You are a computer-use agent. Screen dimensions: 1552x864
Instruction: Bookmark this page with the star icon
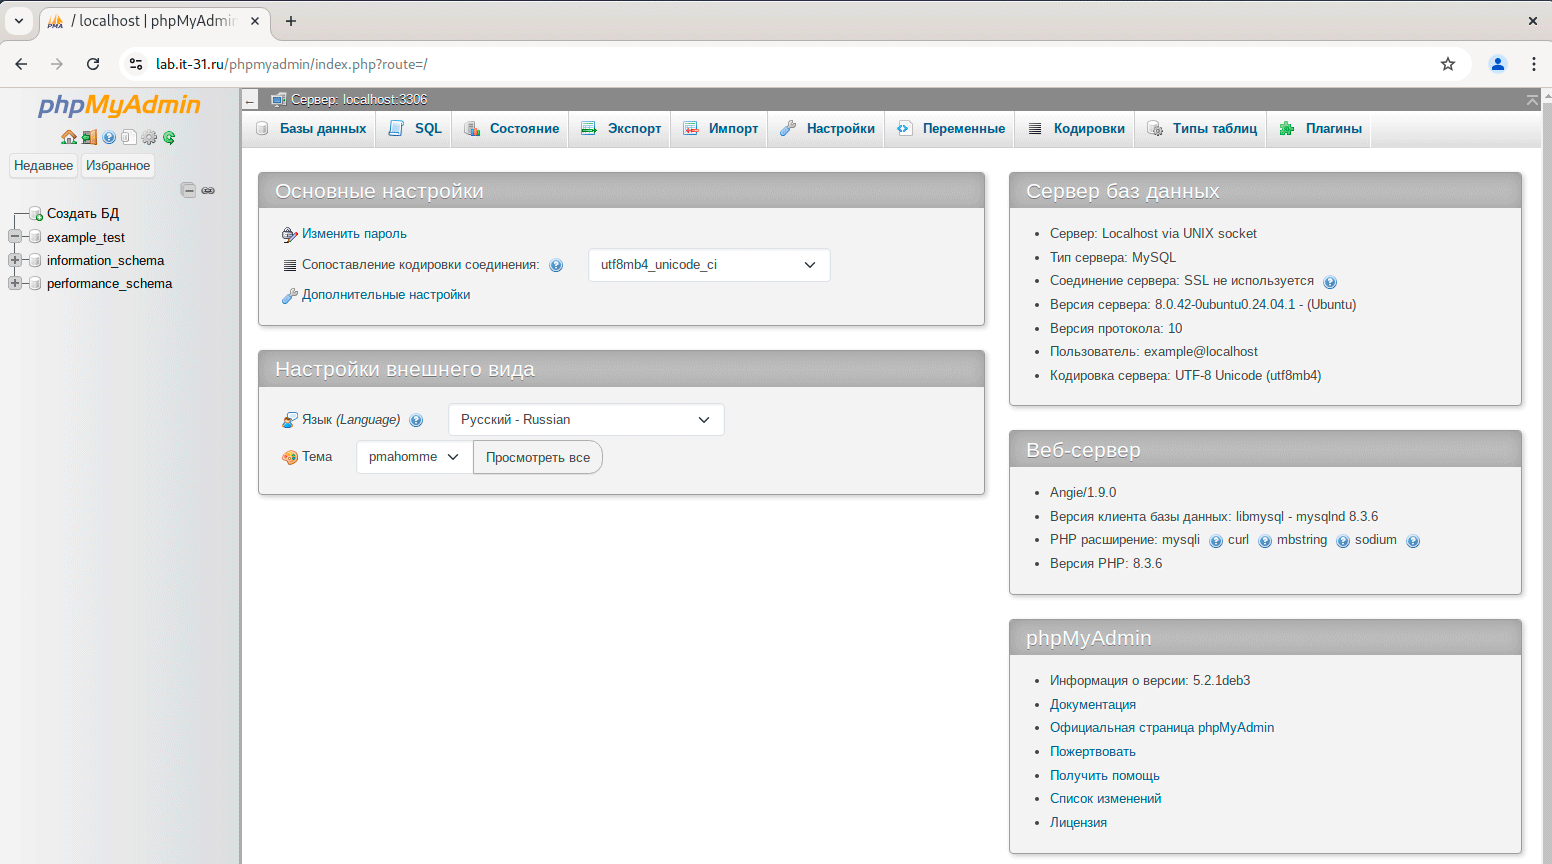click(x=1448, y=64)
